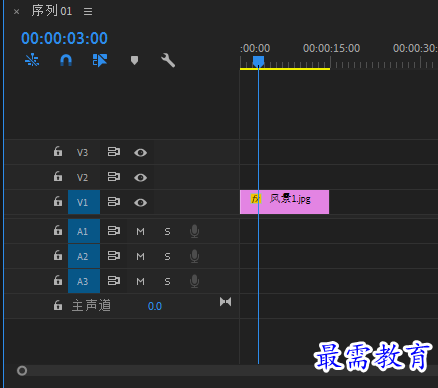This screenshot has height=388, width=438.
Task: Click the 主声道 master track label
Action: tap(91, 305)
